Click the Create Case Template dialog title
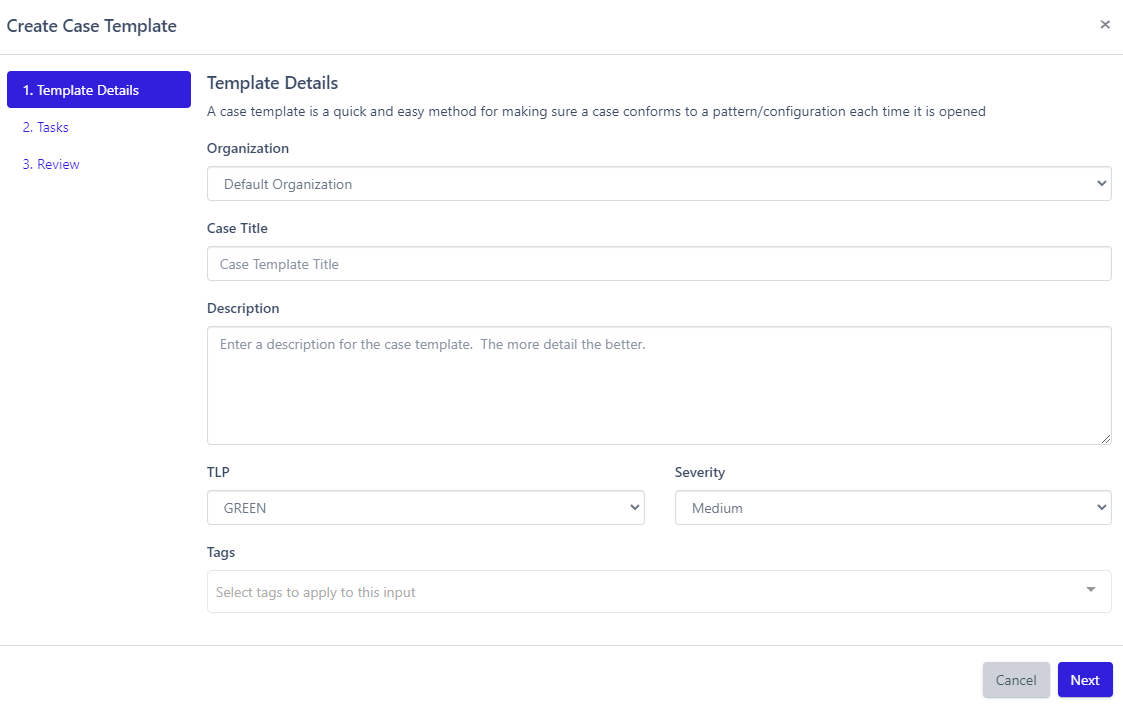The image size is (1123, 707). 92,27
